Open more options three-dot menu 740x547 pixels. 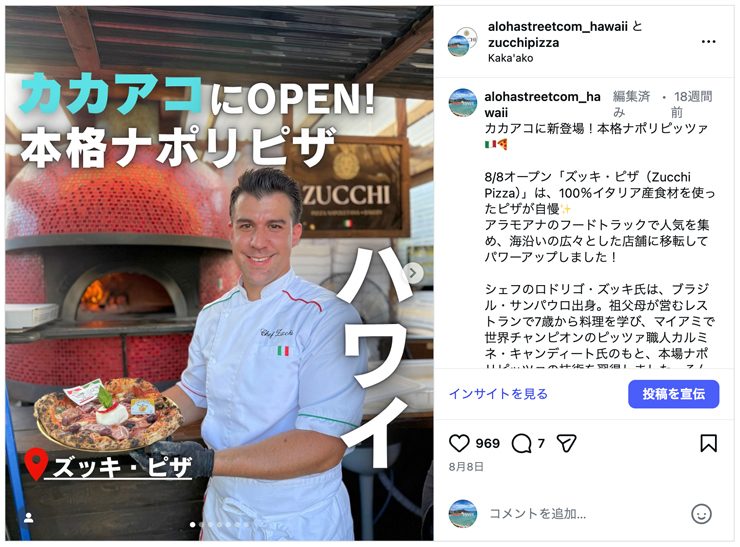pyautogui.click(x=708, y=42)
